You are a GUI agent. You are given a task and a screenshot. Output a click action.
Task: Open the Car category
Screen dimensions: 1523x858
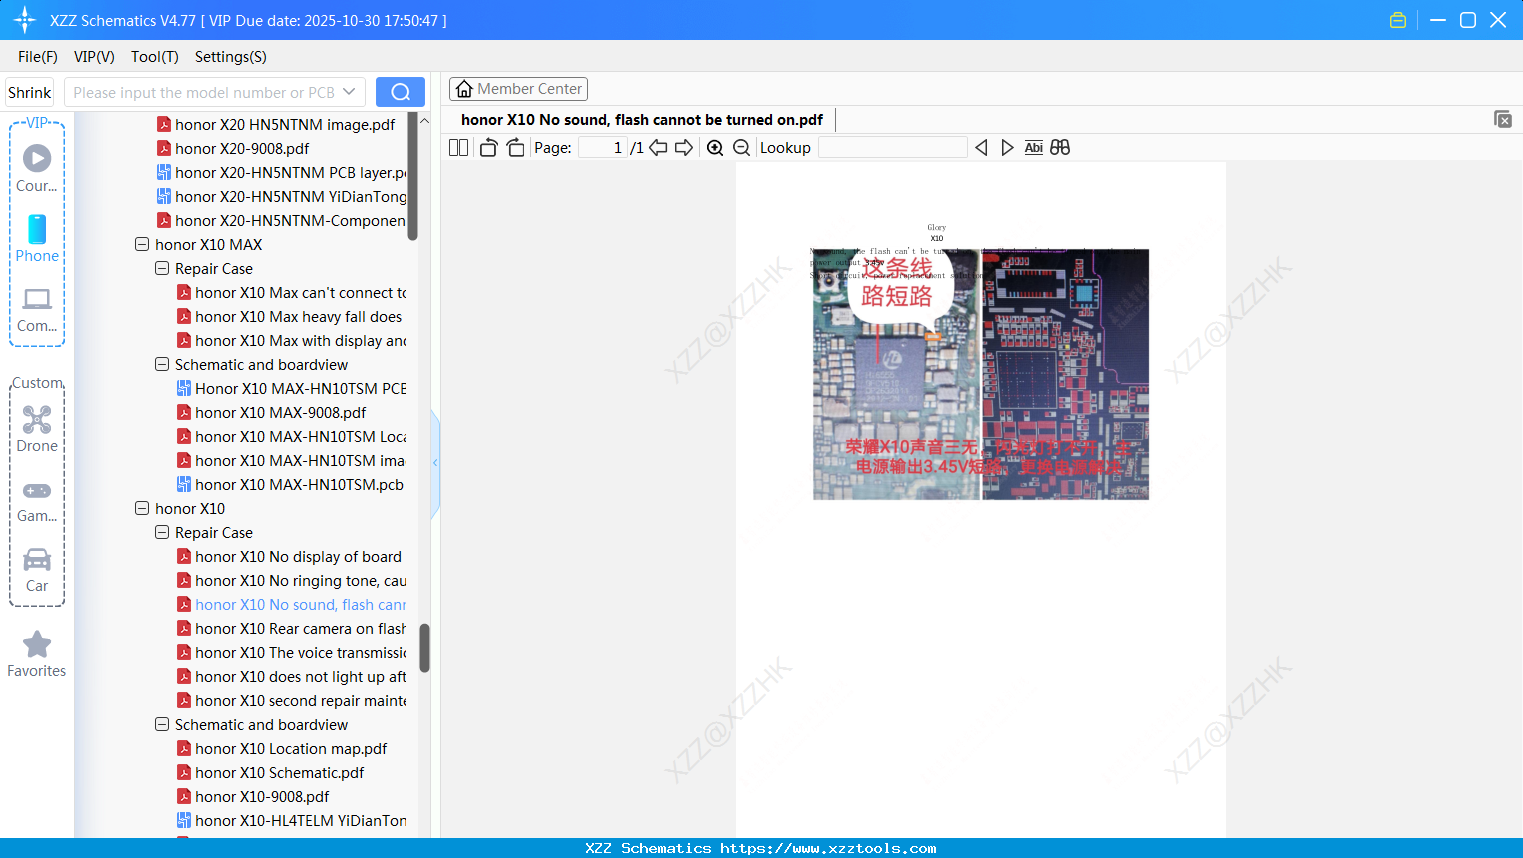tap(37, 570)
